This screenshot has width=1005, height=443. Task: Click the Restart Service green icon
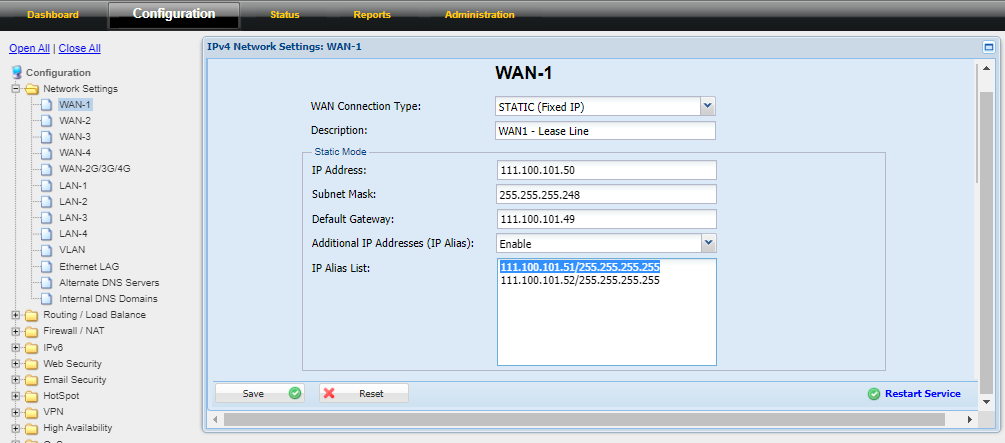click(874, 394)
